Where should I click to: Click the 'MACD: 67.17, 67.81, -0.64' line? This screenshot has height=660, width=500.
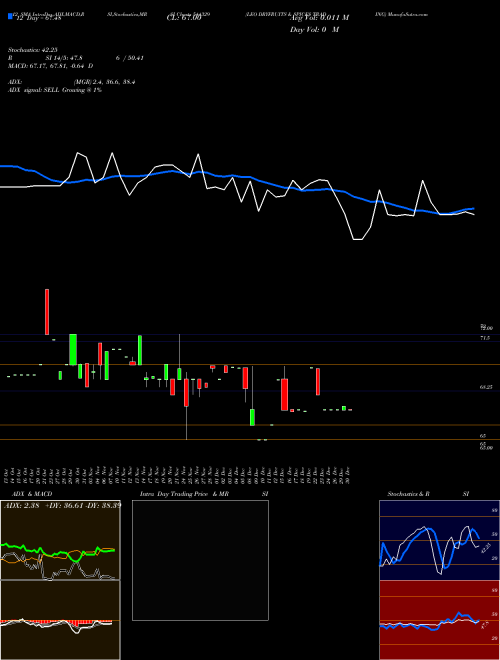[x=51, y=66]
